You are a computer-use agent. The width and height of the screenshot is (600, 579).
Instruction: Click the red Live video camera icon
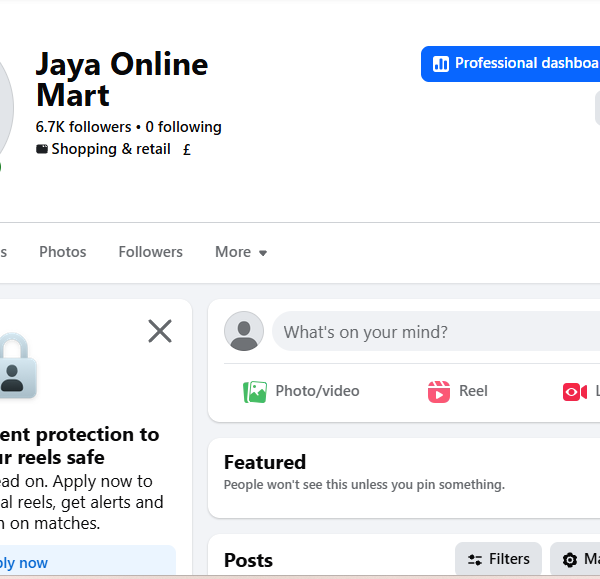[575, 392]
